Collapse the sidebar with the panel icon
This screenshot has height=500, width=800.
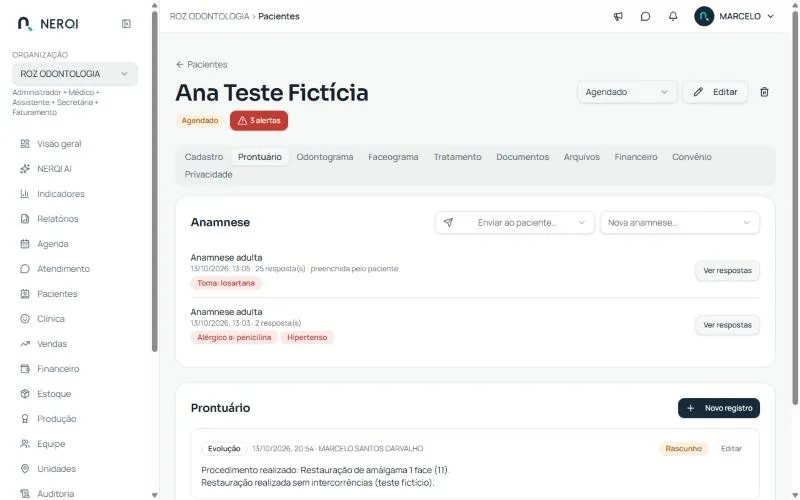click(x=127, y=23)
